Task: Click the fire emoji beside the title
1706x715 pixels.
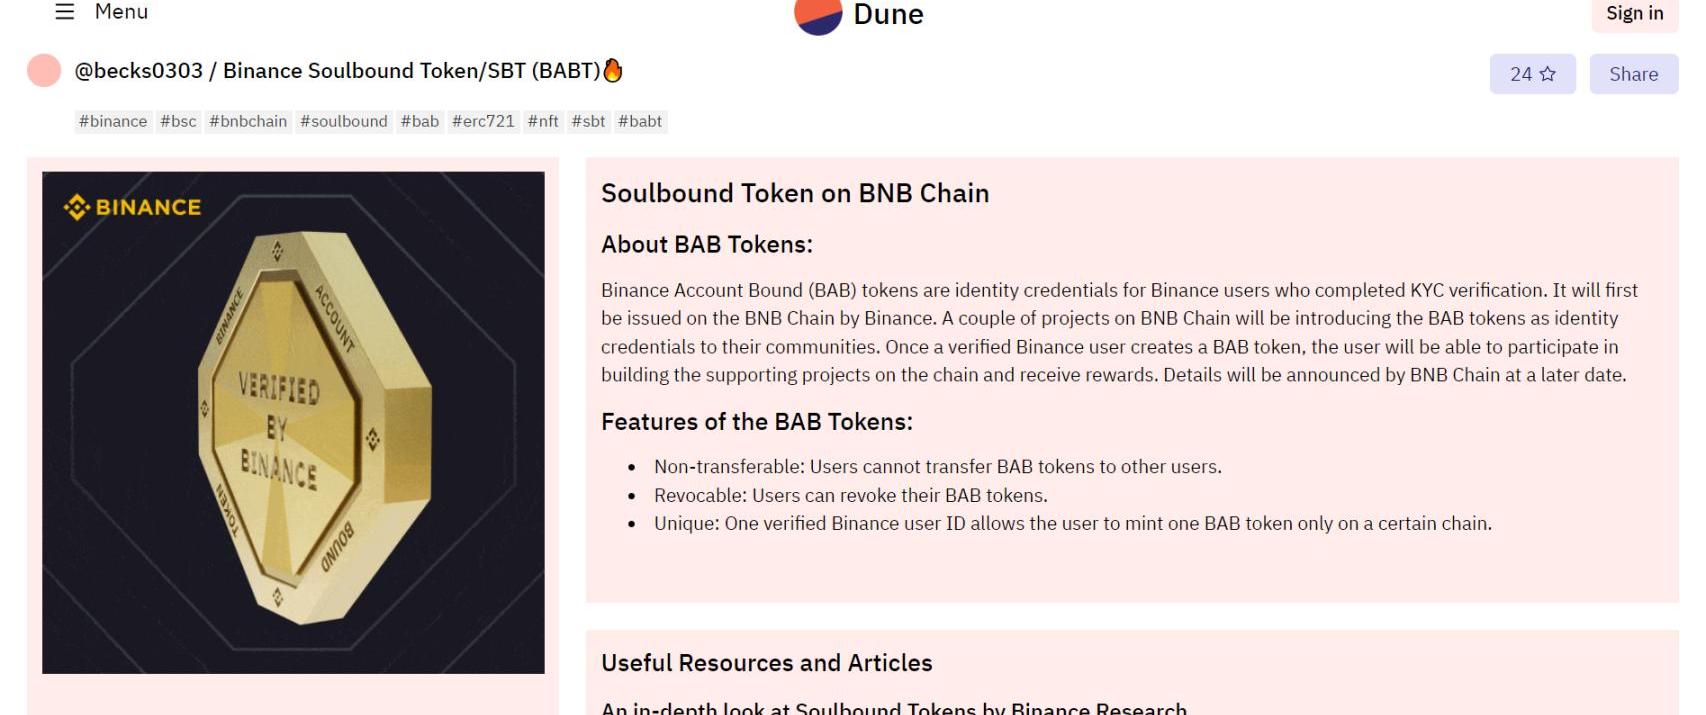Action: [613, 70]
